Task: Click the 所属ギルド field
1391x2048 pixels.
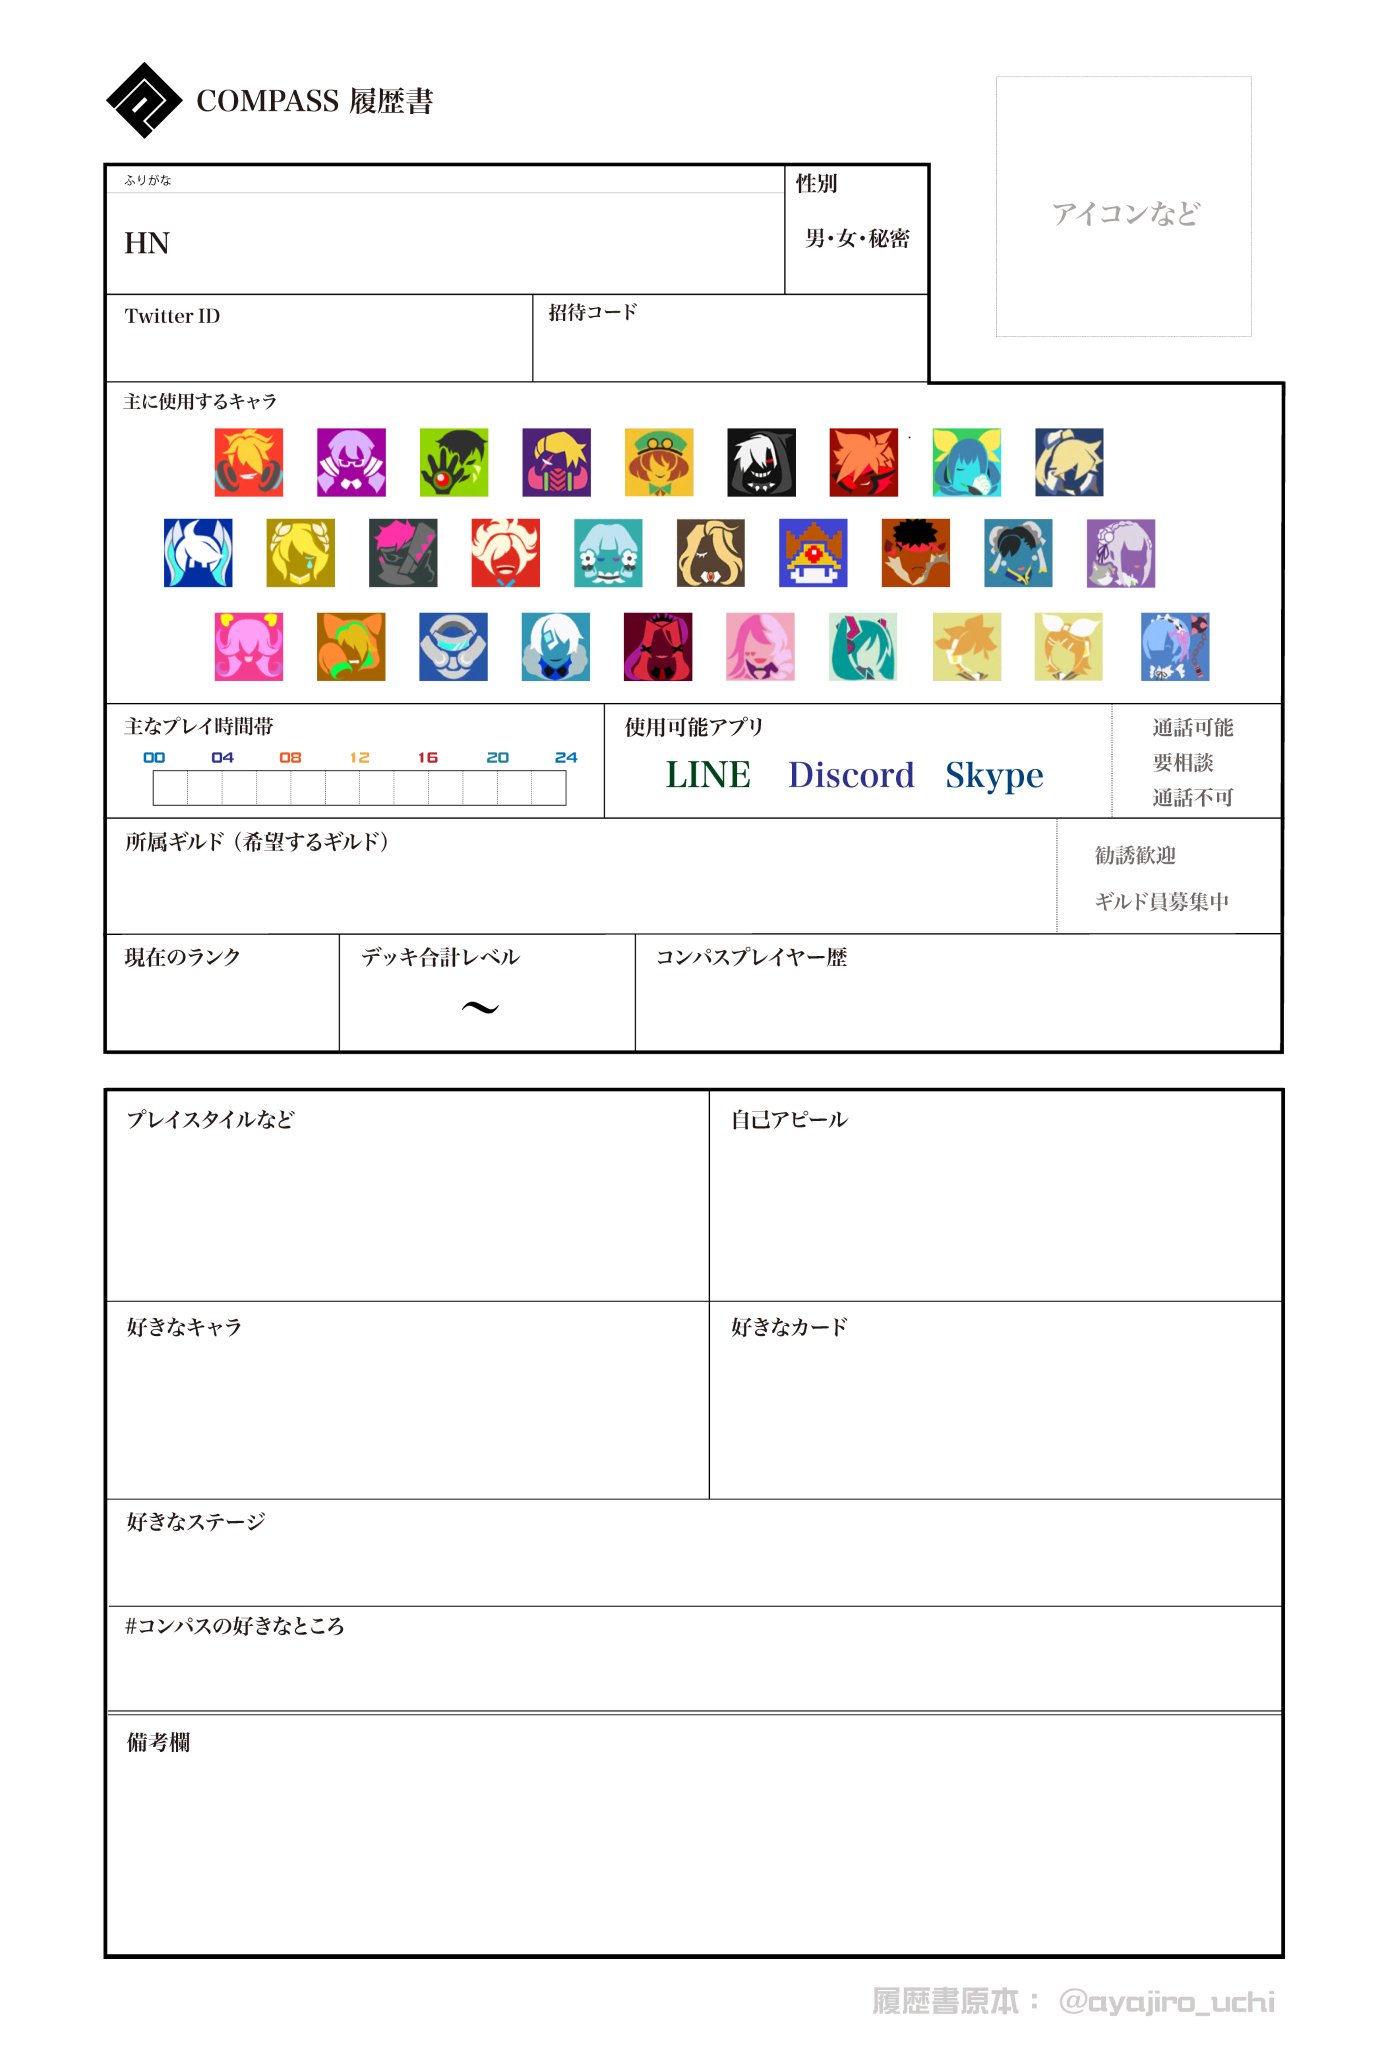Action: pyautogui.click(x=581, y=876)
